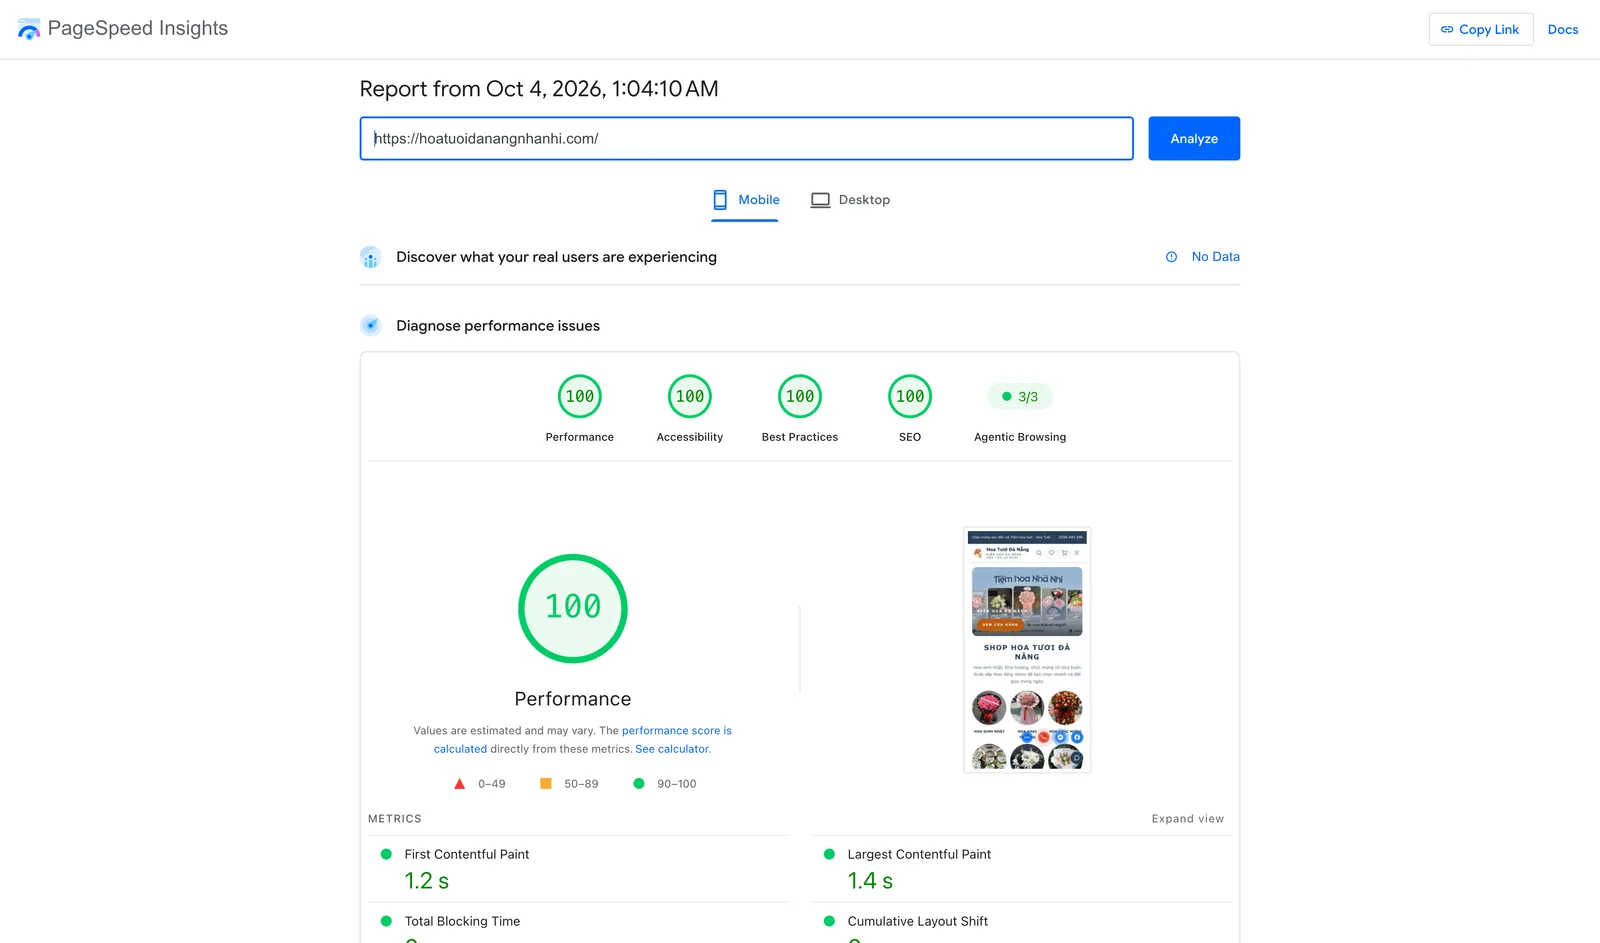Click the METRICS section label
The width and height of the screenshot is (1600, 943).
pos(395,819)
